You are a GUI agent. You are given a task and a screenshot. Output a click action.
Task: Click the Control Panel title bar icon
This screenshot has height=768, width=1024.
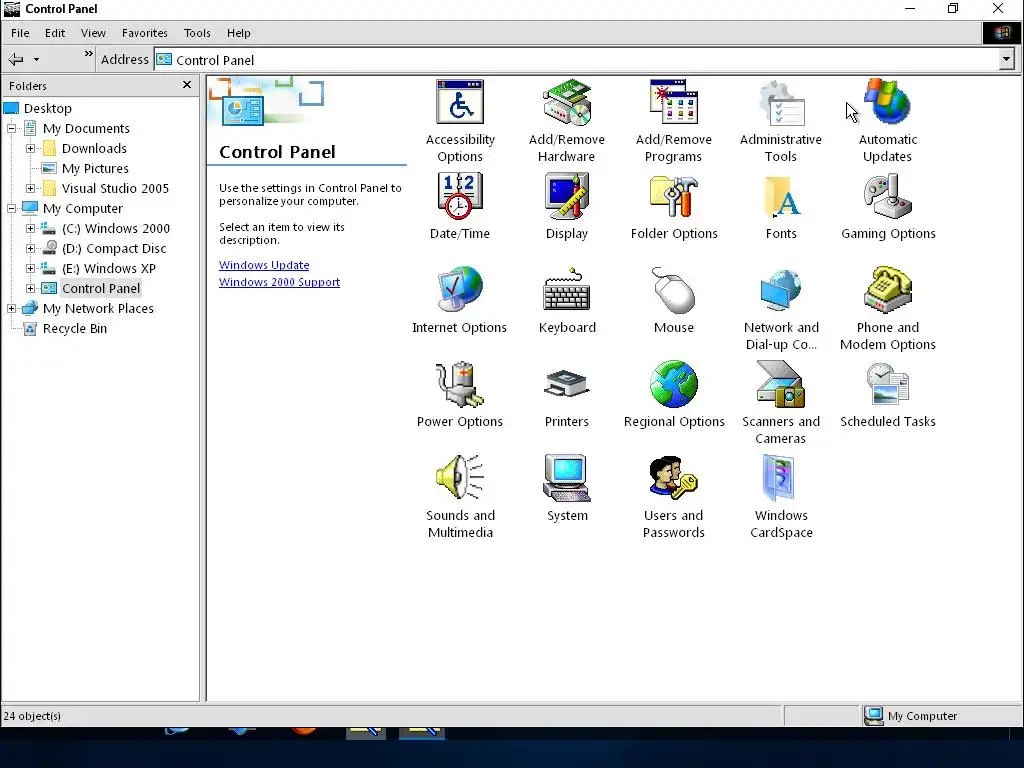point(12,8)
